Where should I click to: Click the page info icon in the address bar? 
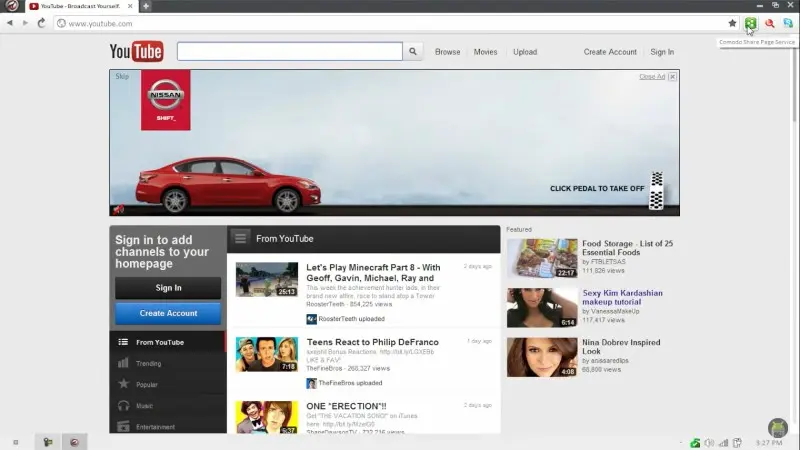point(61,23)
